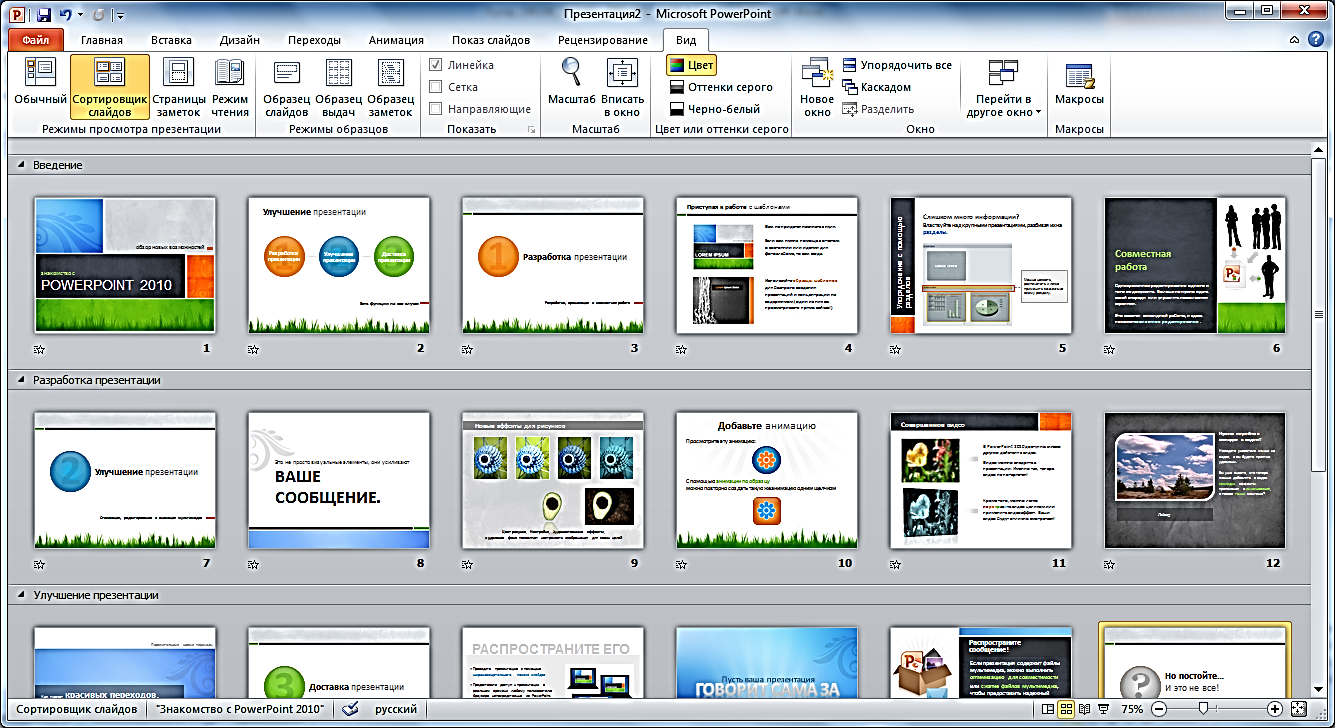Click the normal view icon in status bar
This screenshot has width=1335, height=728.
coord(1047,709)
